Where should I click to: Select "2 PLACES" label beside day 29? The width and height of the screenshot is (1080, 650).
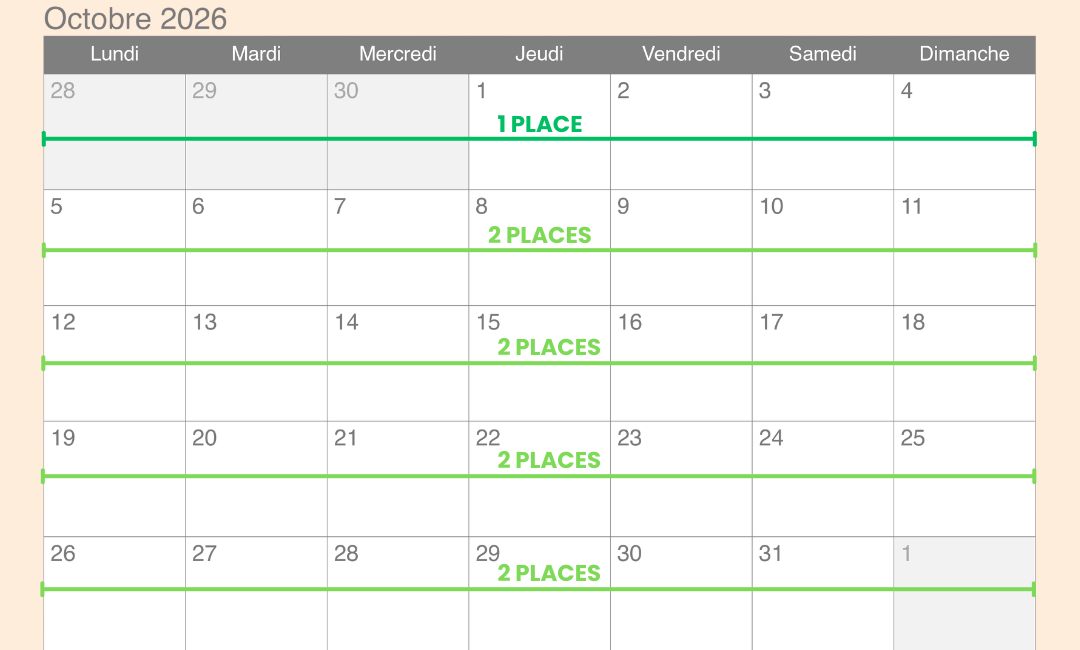(x=549, y=573)
